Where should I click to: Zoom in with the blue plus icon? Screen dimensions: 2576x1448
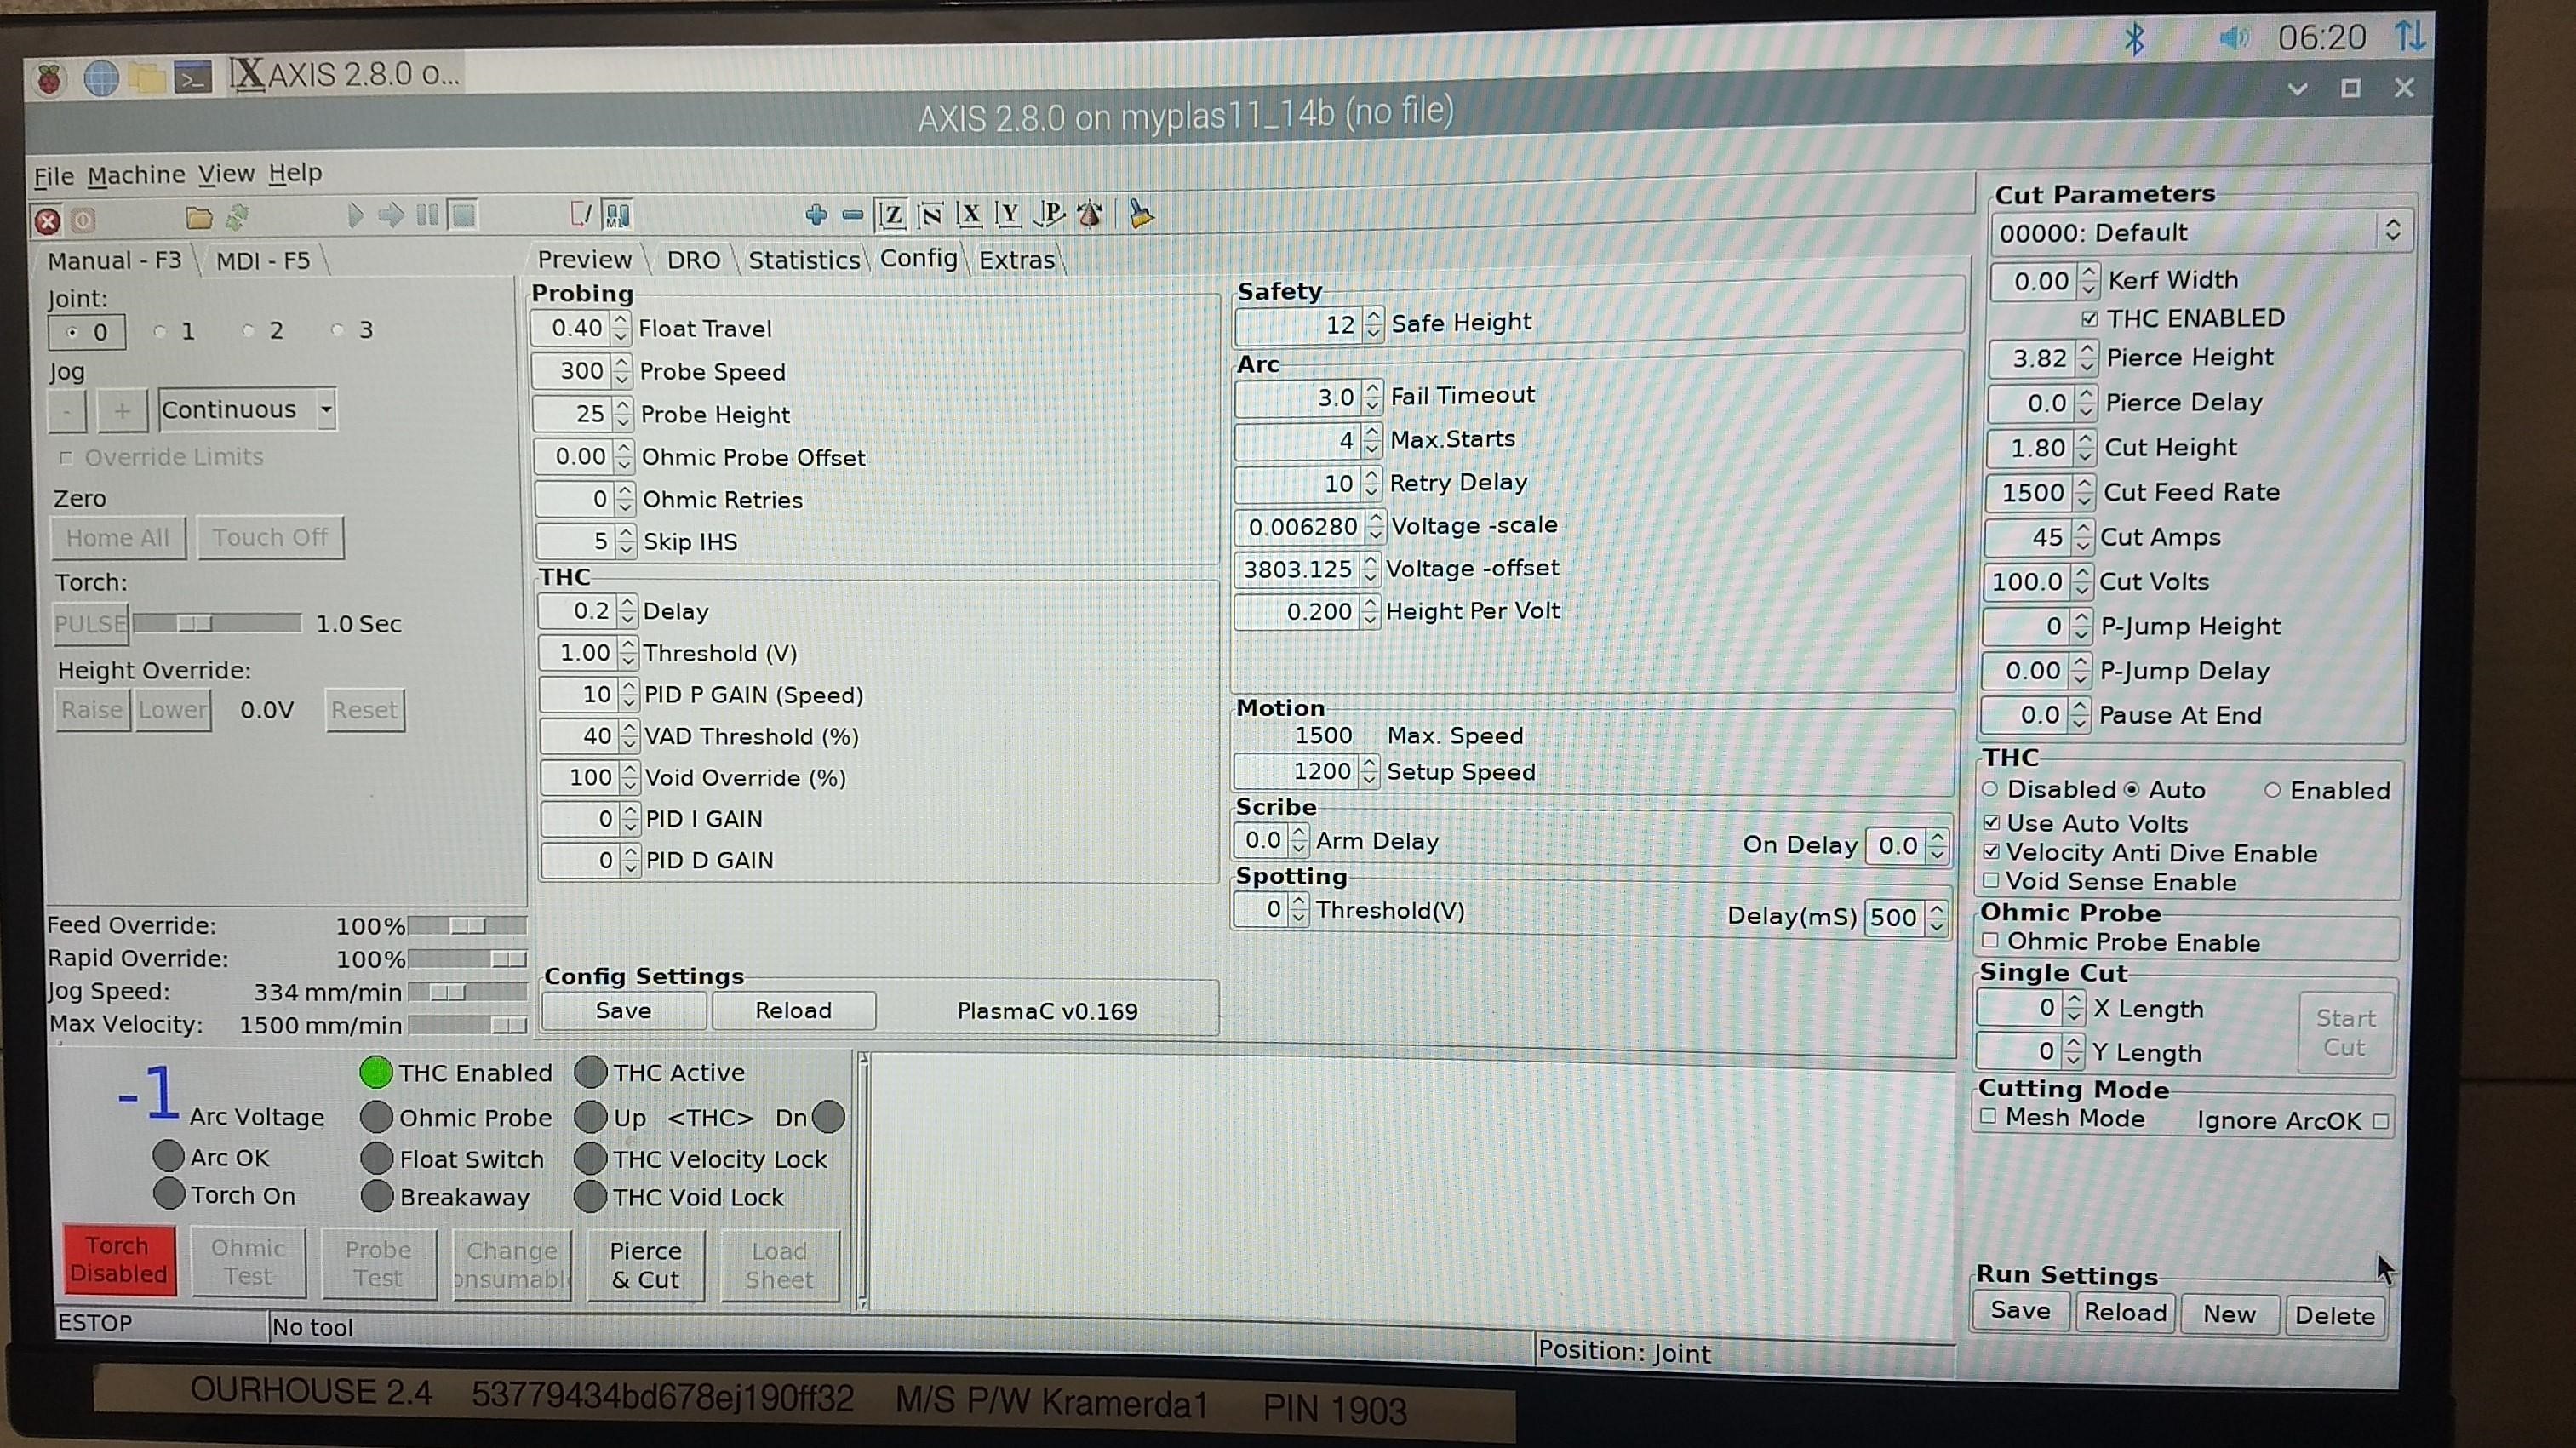click(816, 214)
